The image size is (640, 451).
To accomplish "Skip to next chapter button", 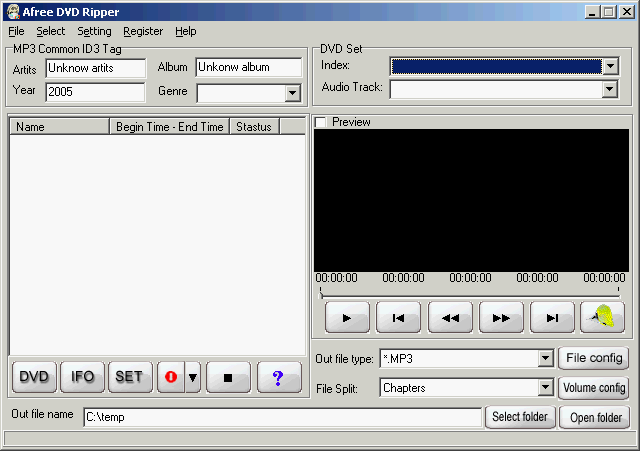I will click(552, 318).
